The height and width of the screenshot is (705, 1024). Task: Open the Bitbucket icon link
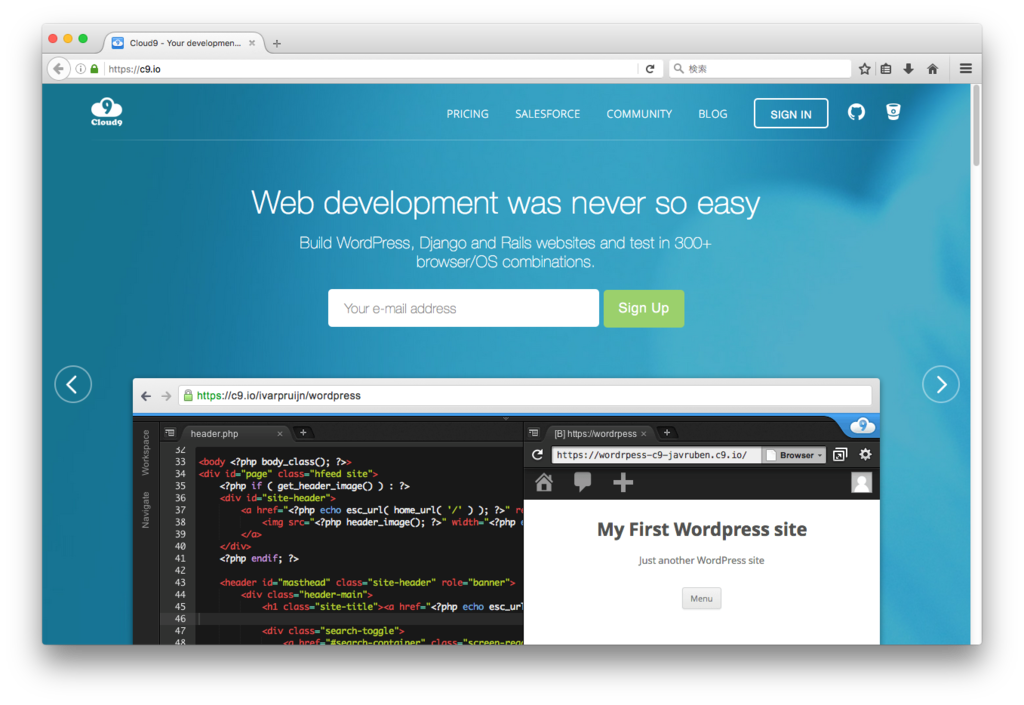point(893,112)
